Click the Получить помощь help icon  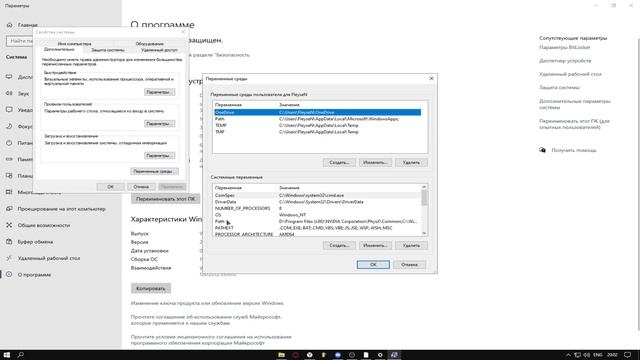(x=542, y=150)
